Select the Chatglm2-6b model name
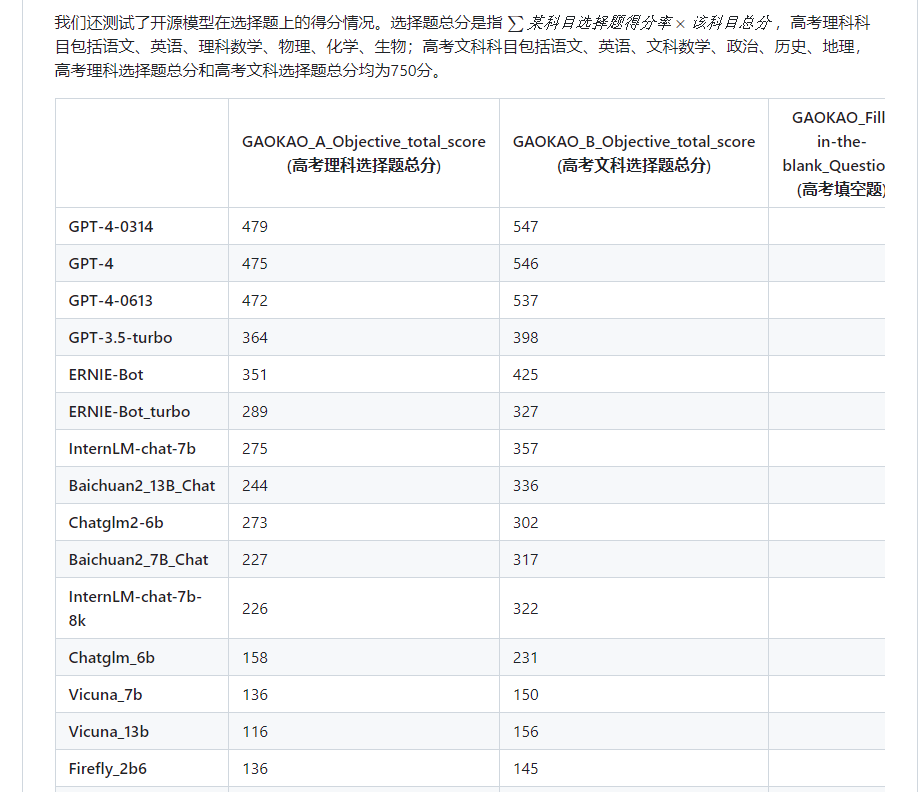The width and height of the screenshot is (923, 792). coord(116,523)
